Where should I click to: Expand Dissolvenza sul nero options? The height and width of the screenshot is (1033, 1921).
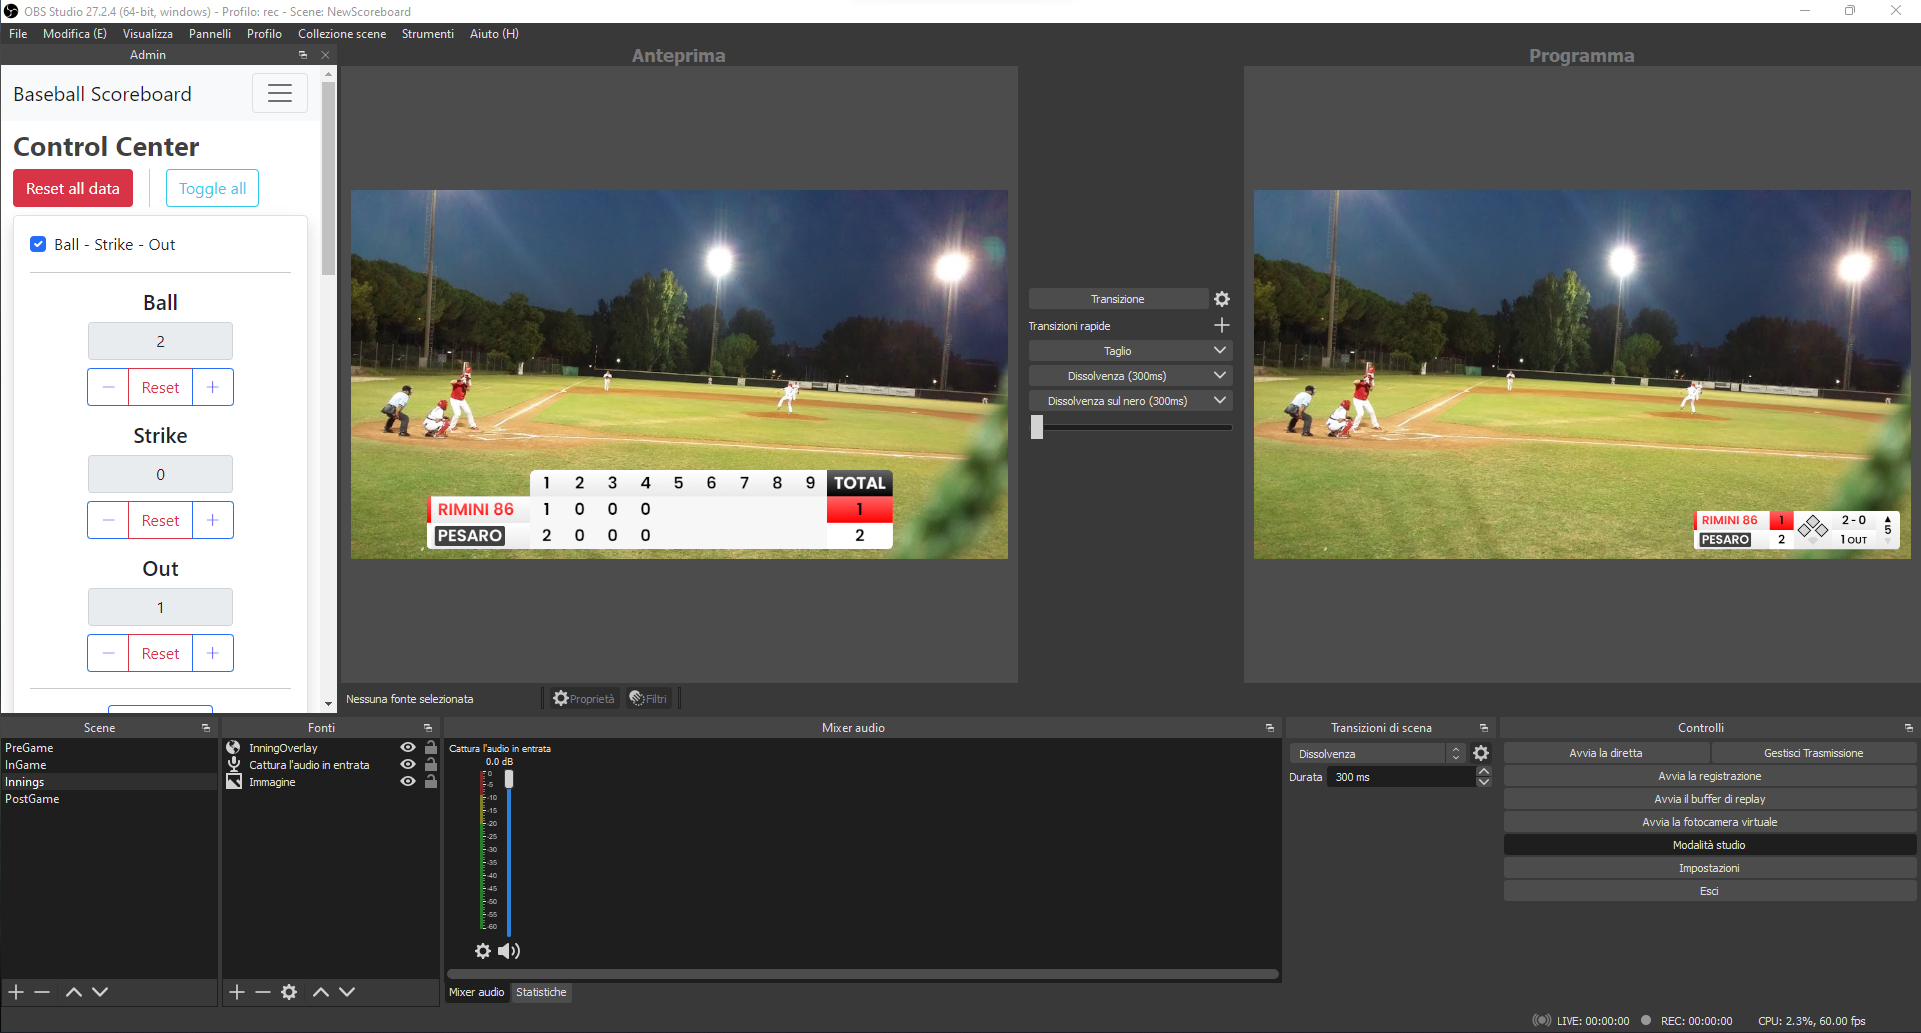tap(1219, 401)
